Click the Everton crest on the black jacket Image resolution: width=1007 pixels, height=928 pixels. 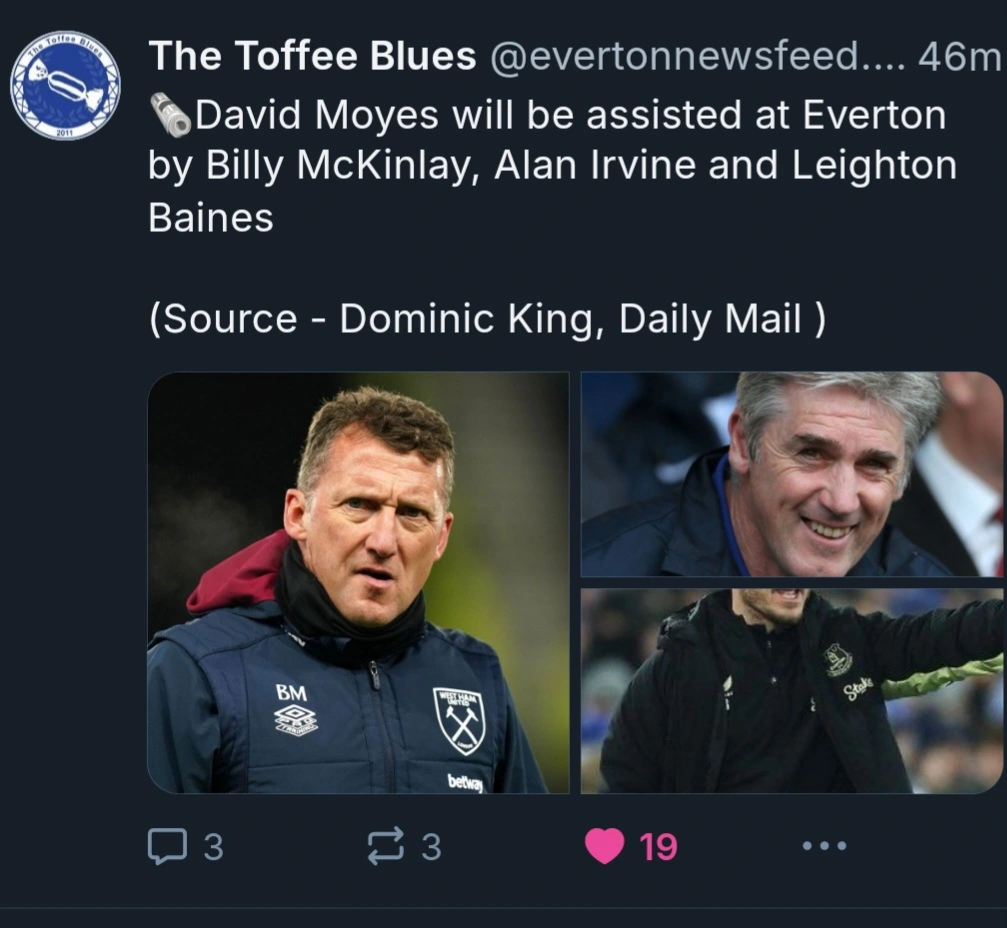(x=838, y=659)
